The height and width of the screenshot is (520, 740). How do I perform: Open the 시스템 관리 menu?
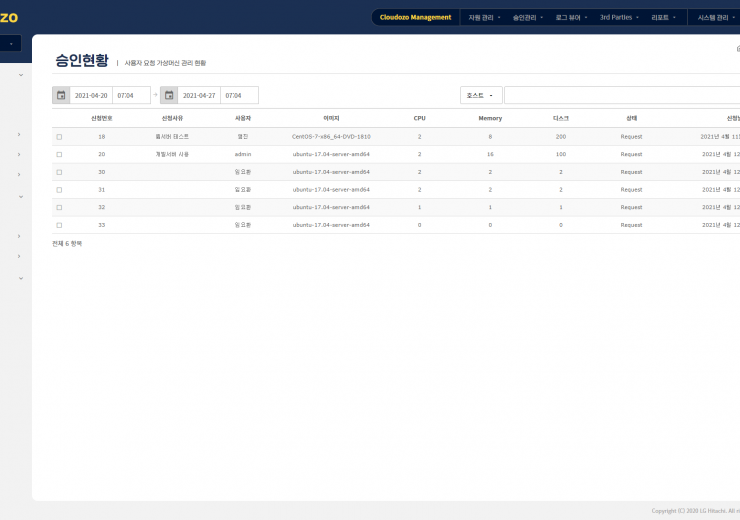coord(716,17)
